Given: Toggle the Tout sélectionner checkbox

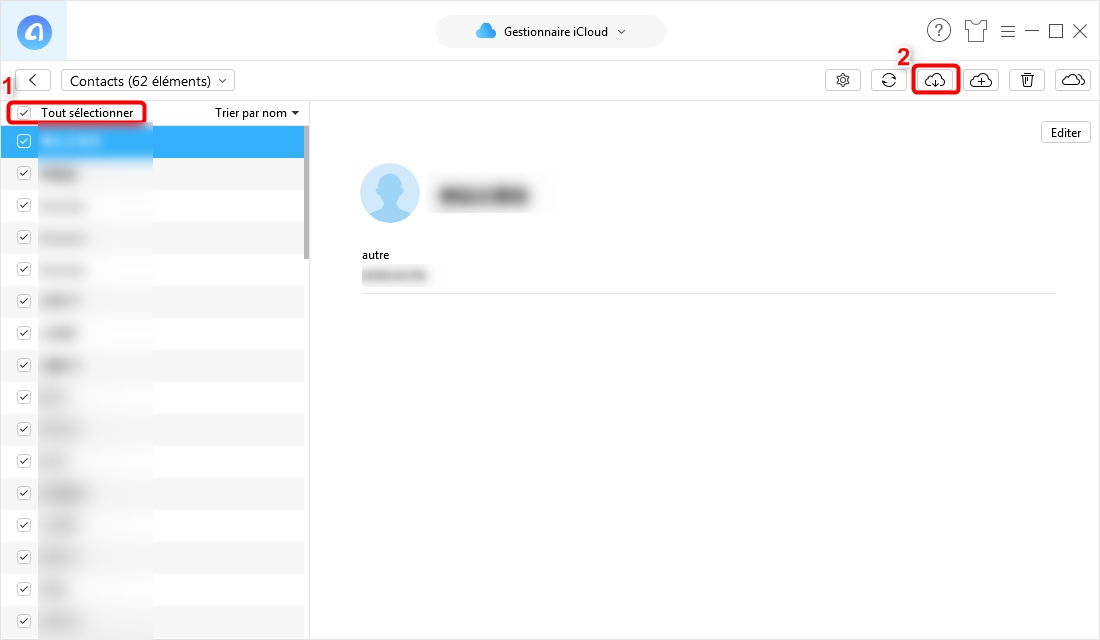Looking at the screenshot, I should [25, 113].
